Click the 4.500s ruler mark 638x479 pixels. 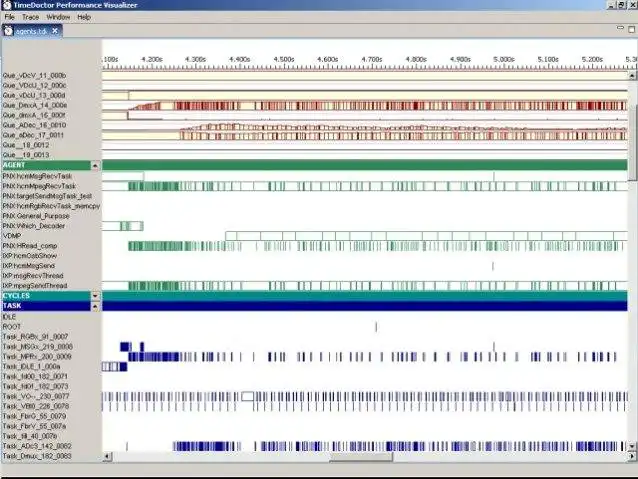coord(284,59)
